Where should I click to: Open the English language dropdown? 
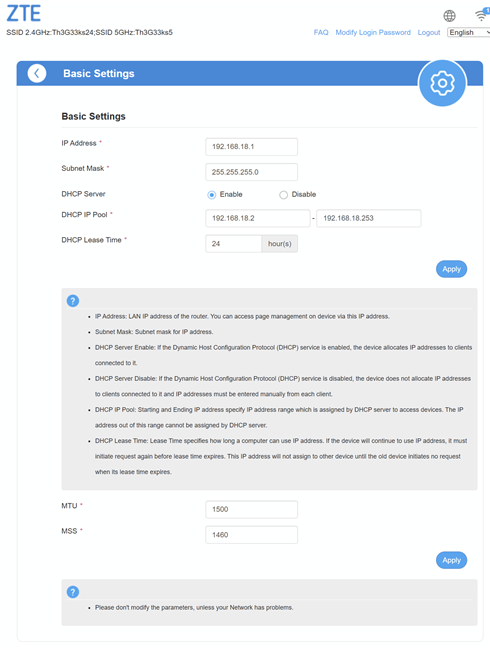[469, 32]
